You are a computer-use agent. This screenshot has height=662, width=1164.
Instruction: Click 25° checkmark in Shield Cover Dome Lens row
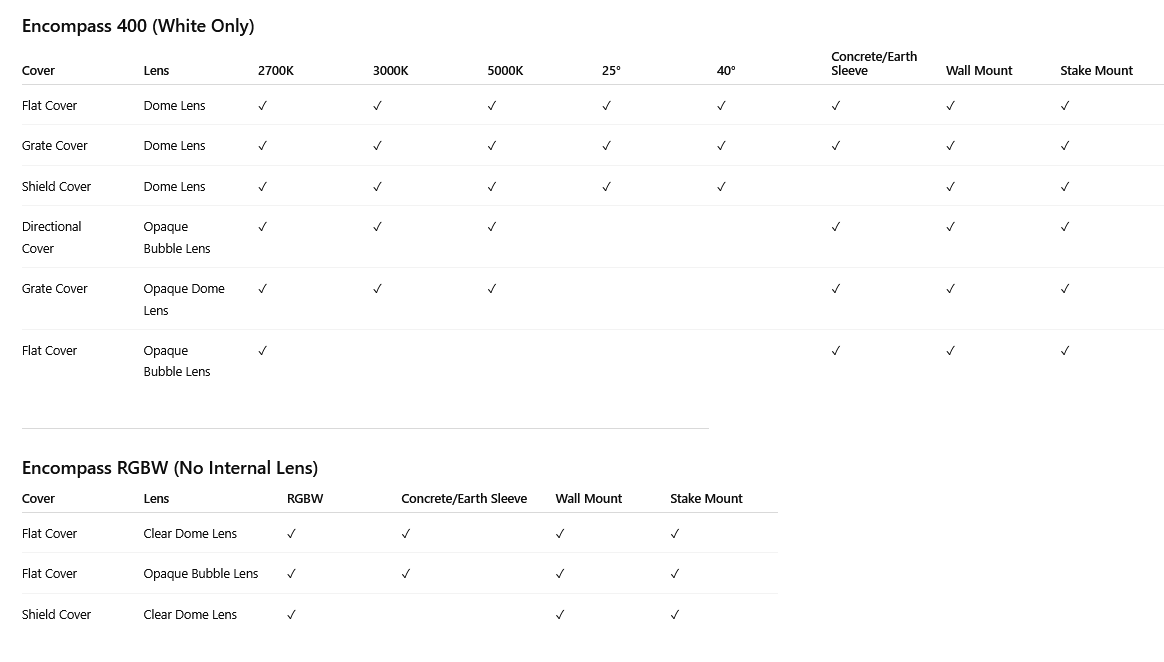click(607, 187)
